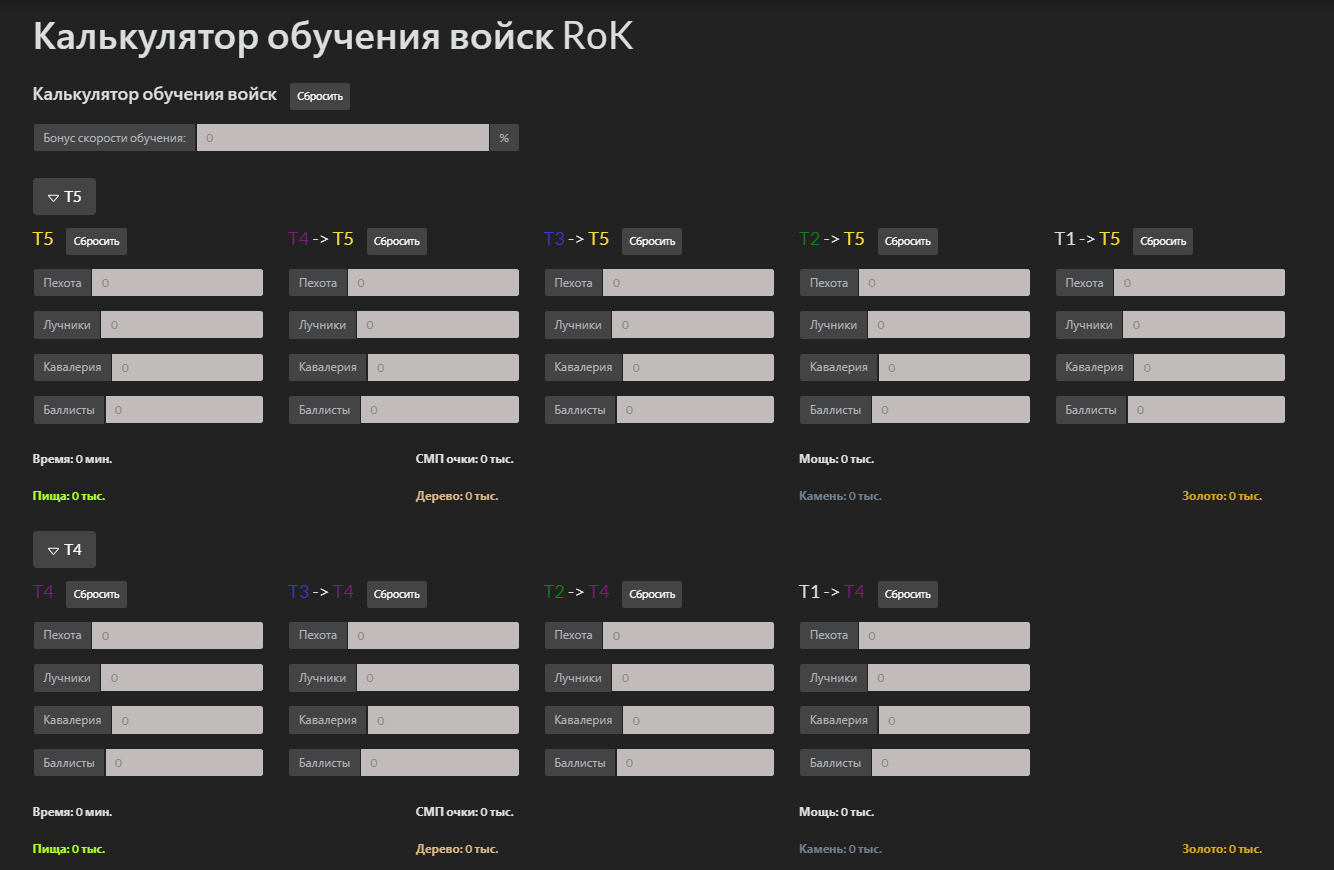Reset the plain T4 column
Viewport: 1334px width, 870px height.
(96, 594)
